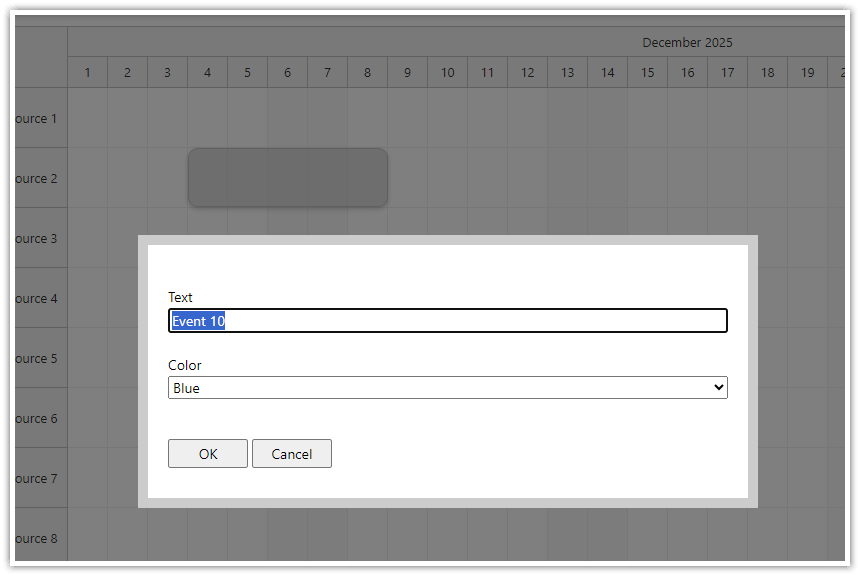
Task: Click the gray event box on Source 2
Action: click(x=288, y=177)
